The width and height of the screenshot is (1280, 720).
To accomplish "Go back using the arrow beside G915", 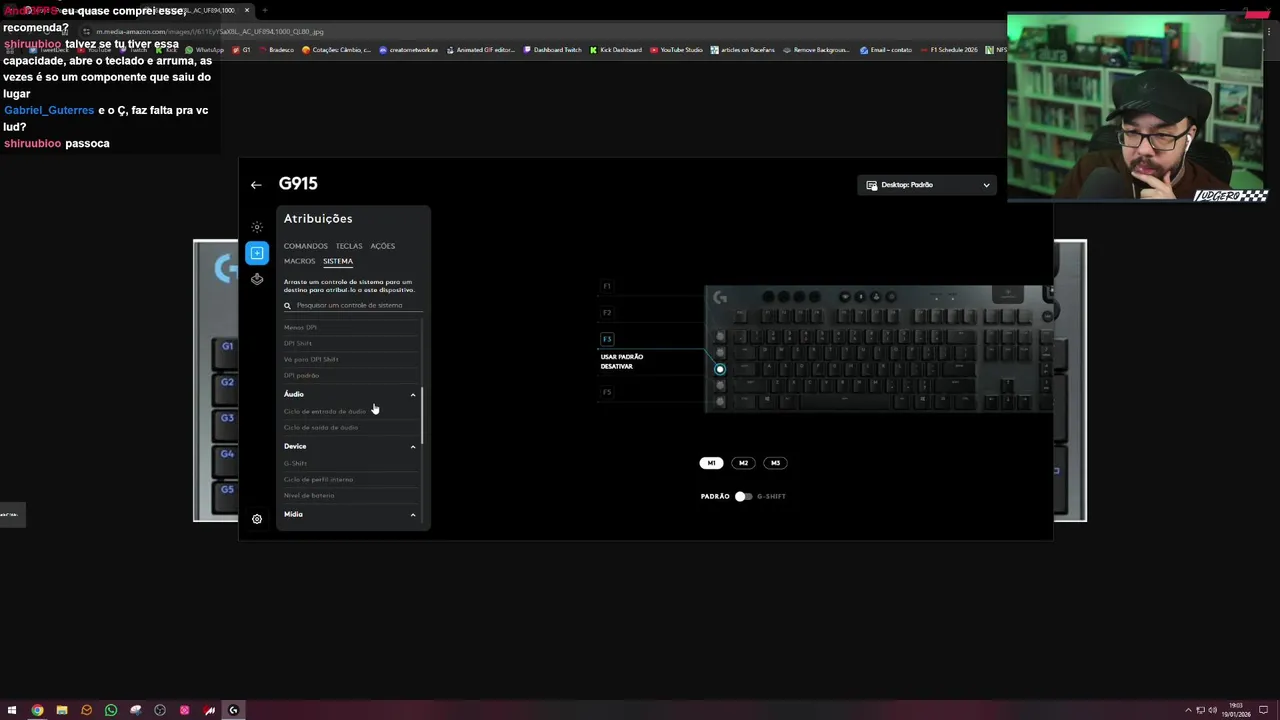I will [256, 185].
